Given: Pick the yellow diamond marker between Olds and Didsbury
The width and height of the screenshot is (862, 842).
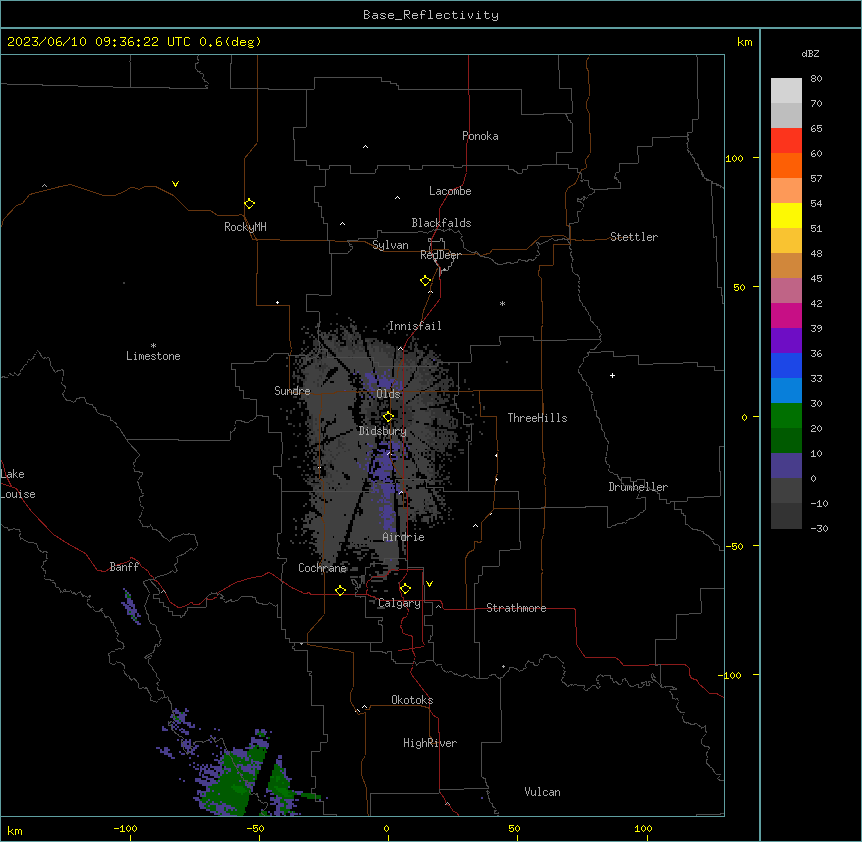Looking at the screenshot, I should pyautogui.click(x=388, y=417).
